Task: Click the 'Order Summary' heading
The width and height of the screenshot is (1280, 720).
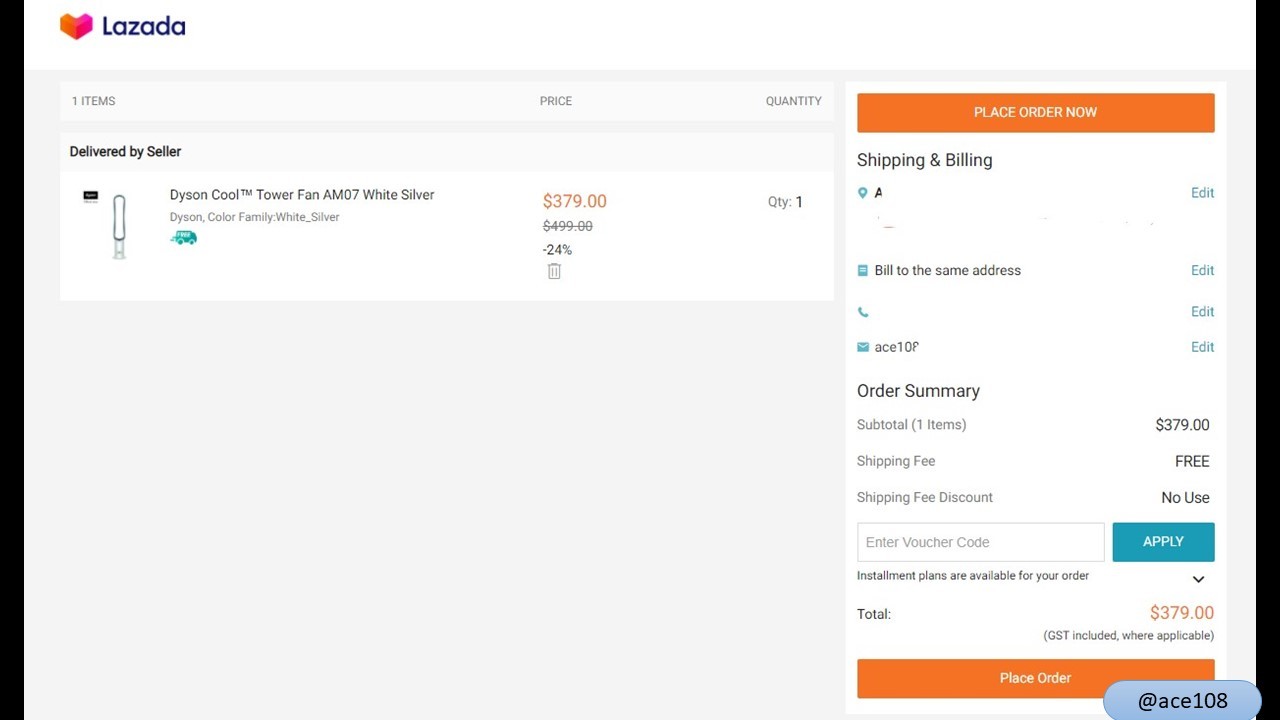Action: click(x=918, y=391)
